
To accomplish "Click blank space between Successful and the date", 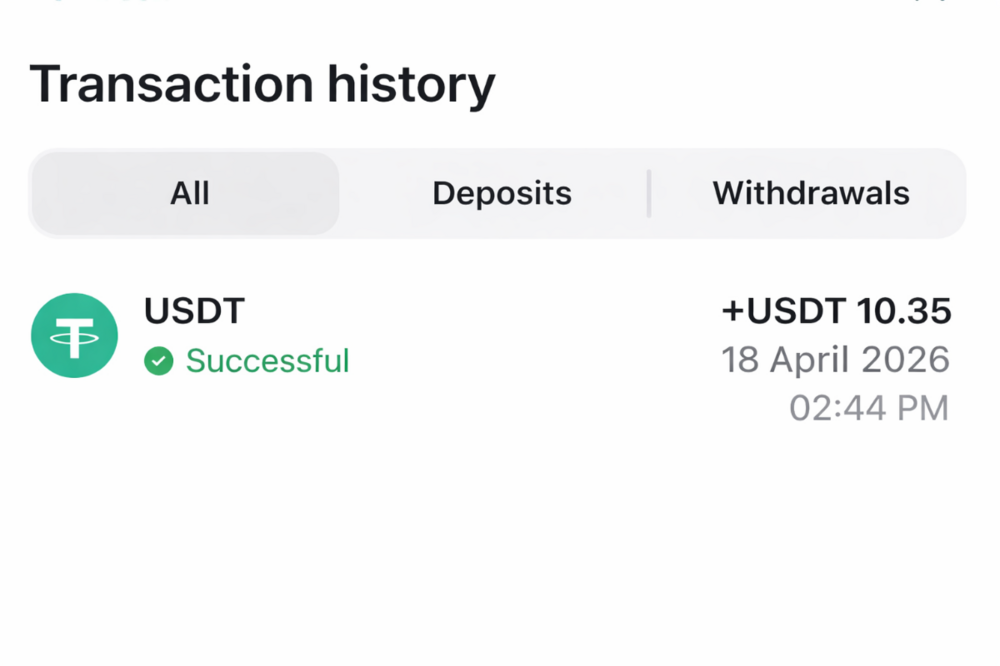I will pos(530,360).
